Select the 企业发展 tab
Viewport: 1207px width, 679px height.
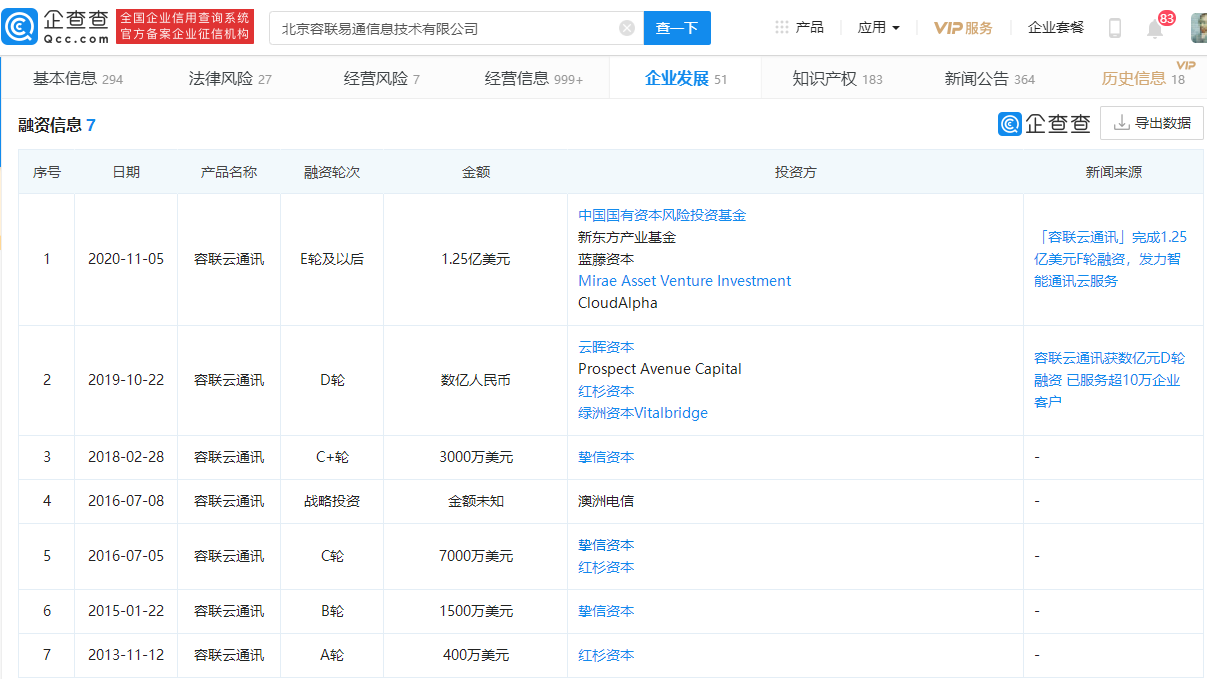tap(686, 78)
